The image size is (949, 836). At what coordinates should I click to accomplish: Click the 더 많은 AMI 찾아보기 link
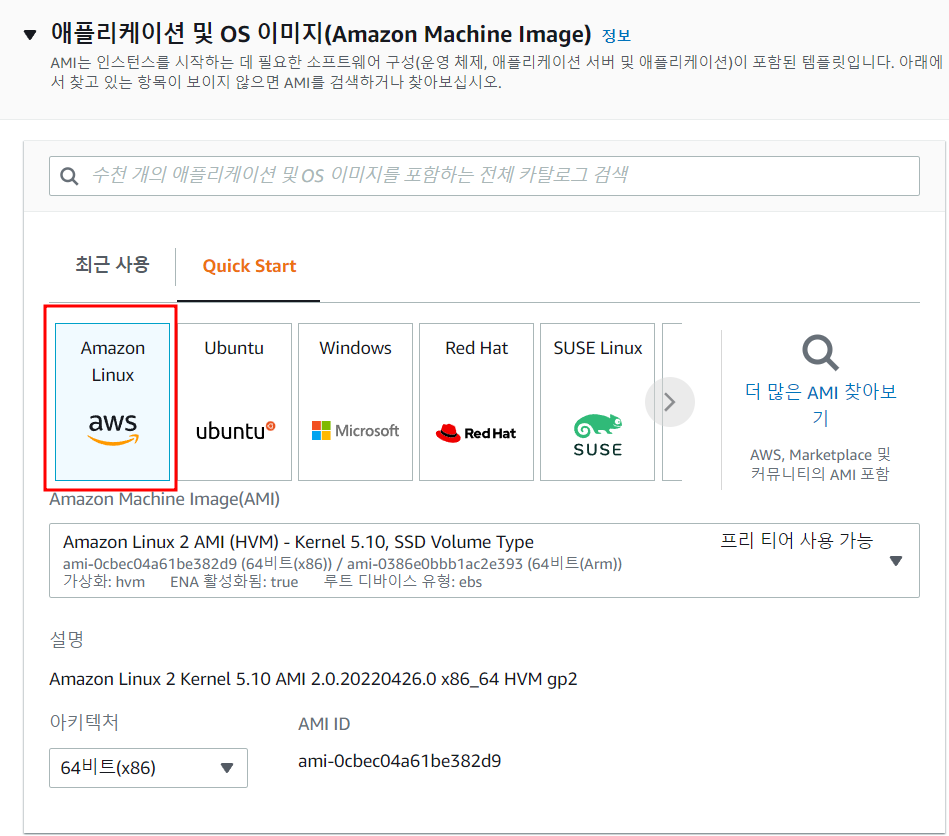[x=820, y=404]
